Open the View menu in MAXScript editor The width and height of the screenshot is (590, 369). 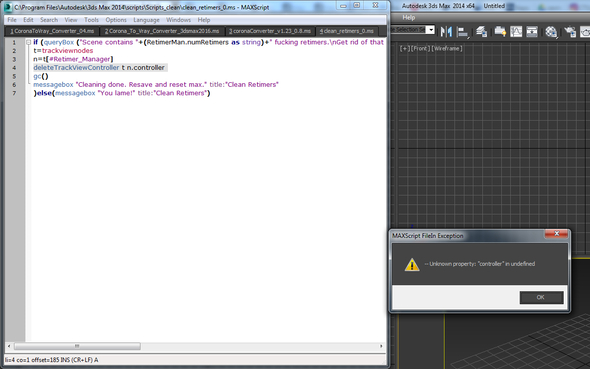[x=71, y=20]
